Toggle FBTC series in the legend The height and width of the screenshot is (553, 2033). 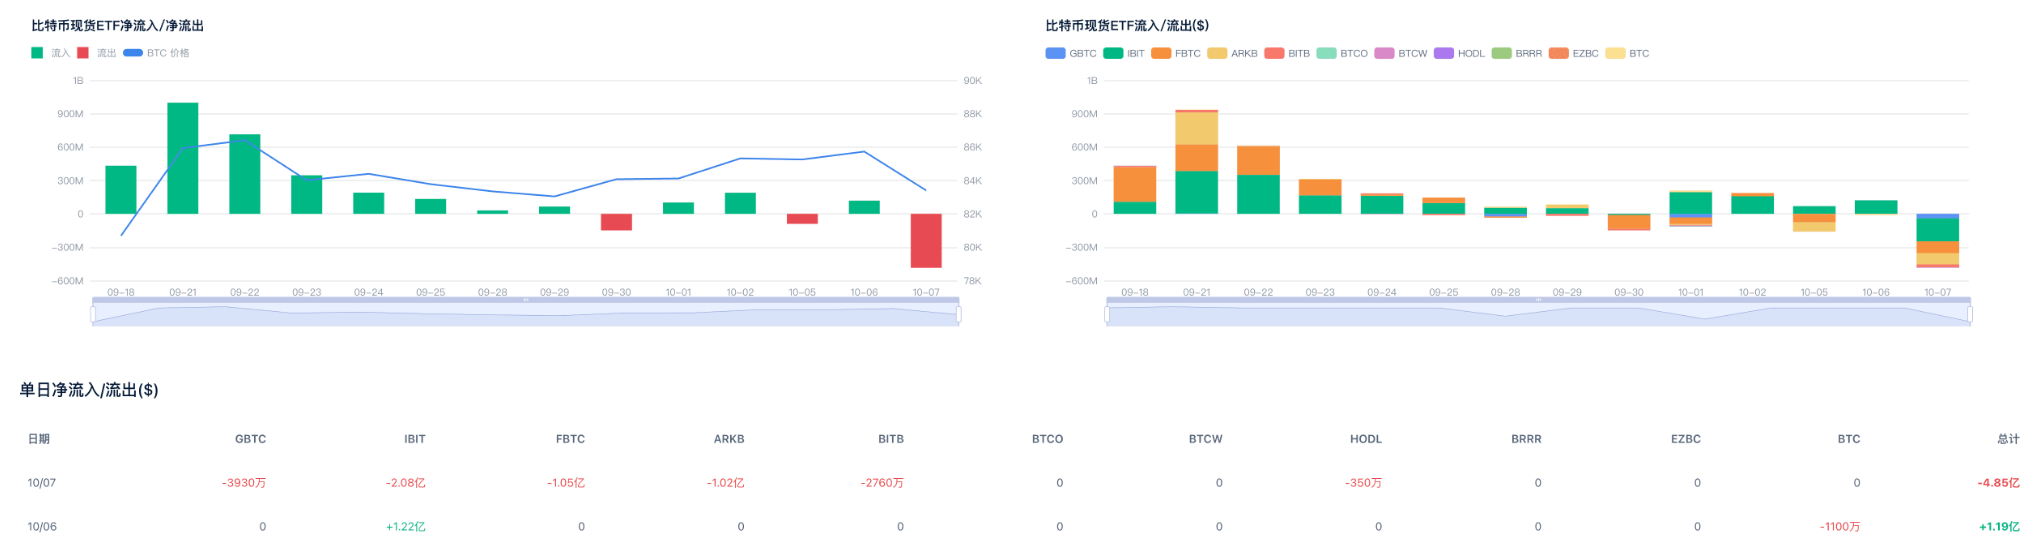[1176, 53]
